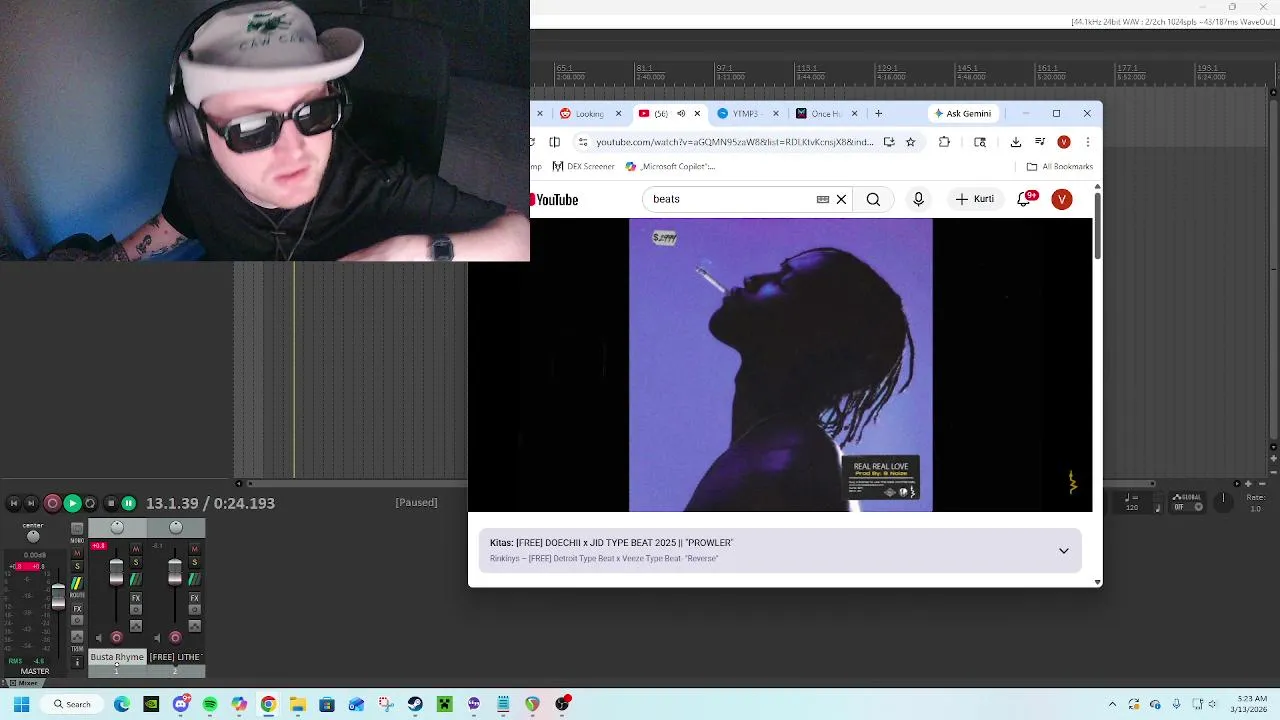Click the Busta Rhyme track volume fader

[116, 572]
